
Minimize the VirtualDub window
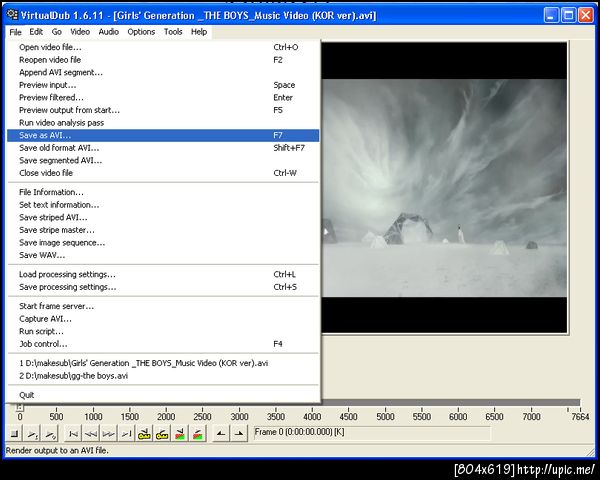tap(551, 15)
